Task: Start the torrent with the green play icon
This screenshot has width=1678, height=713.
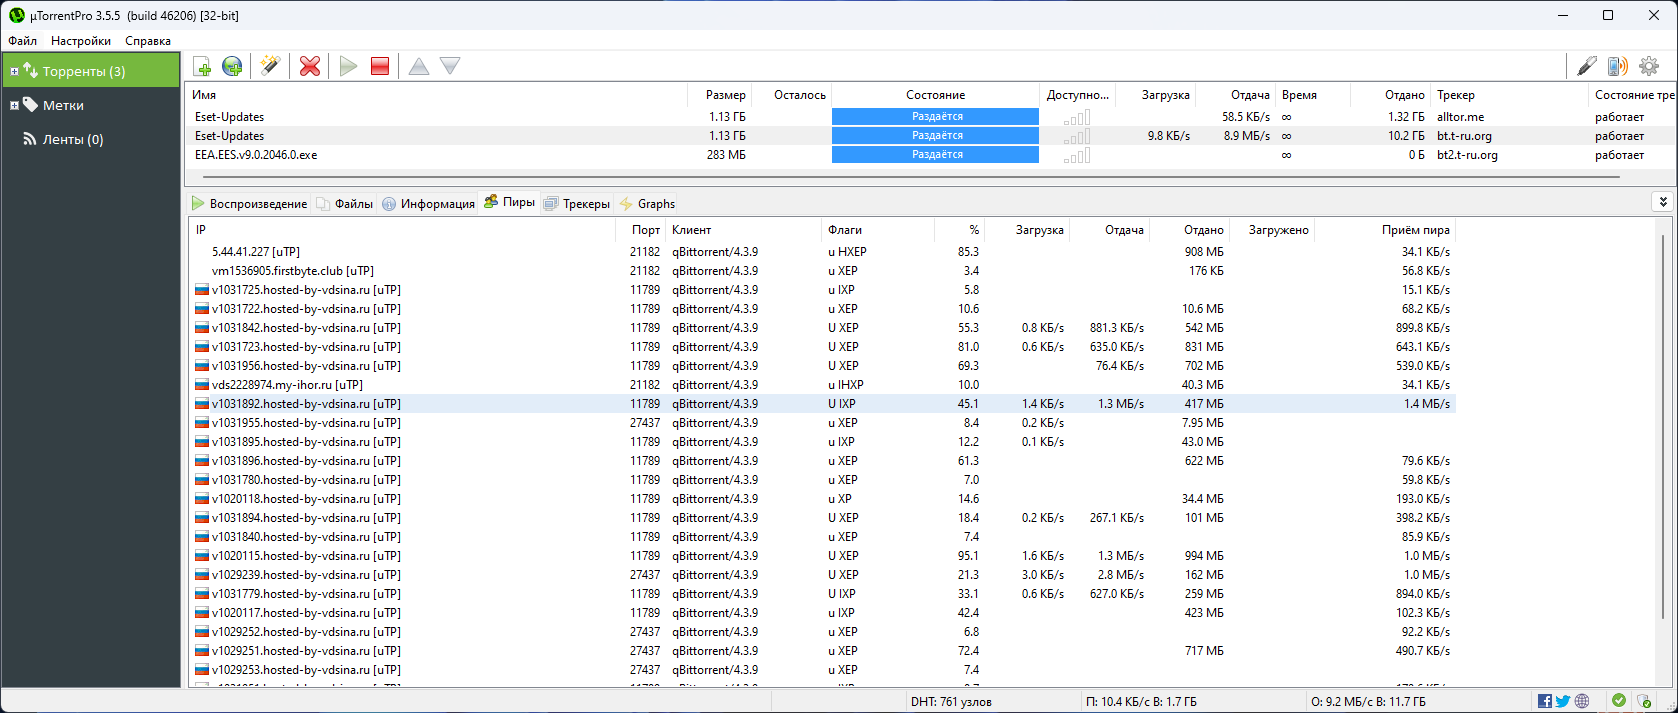Action: 348,66
